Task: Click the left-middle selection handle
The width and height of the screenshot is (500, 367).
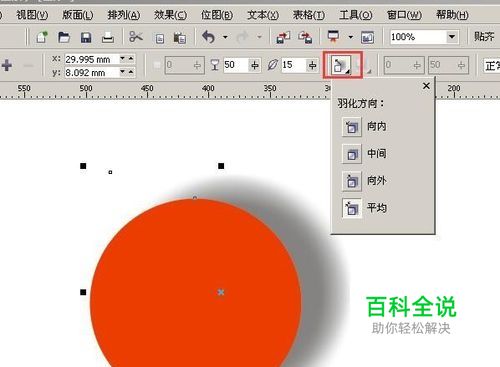Action: [83, 292]
